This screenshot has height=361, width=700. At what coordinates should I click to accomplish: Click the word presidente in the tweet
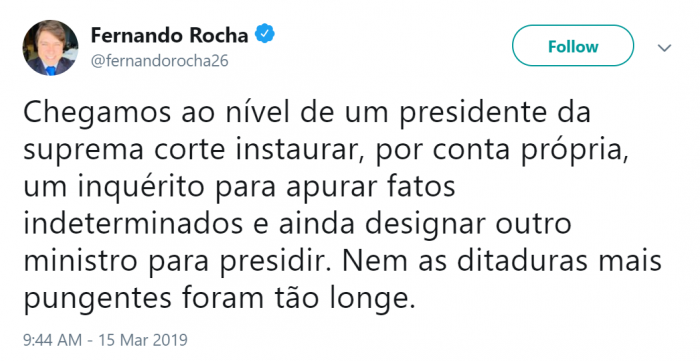coord(472,114)
